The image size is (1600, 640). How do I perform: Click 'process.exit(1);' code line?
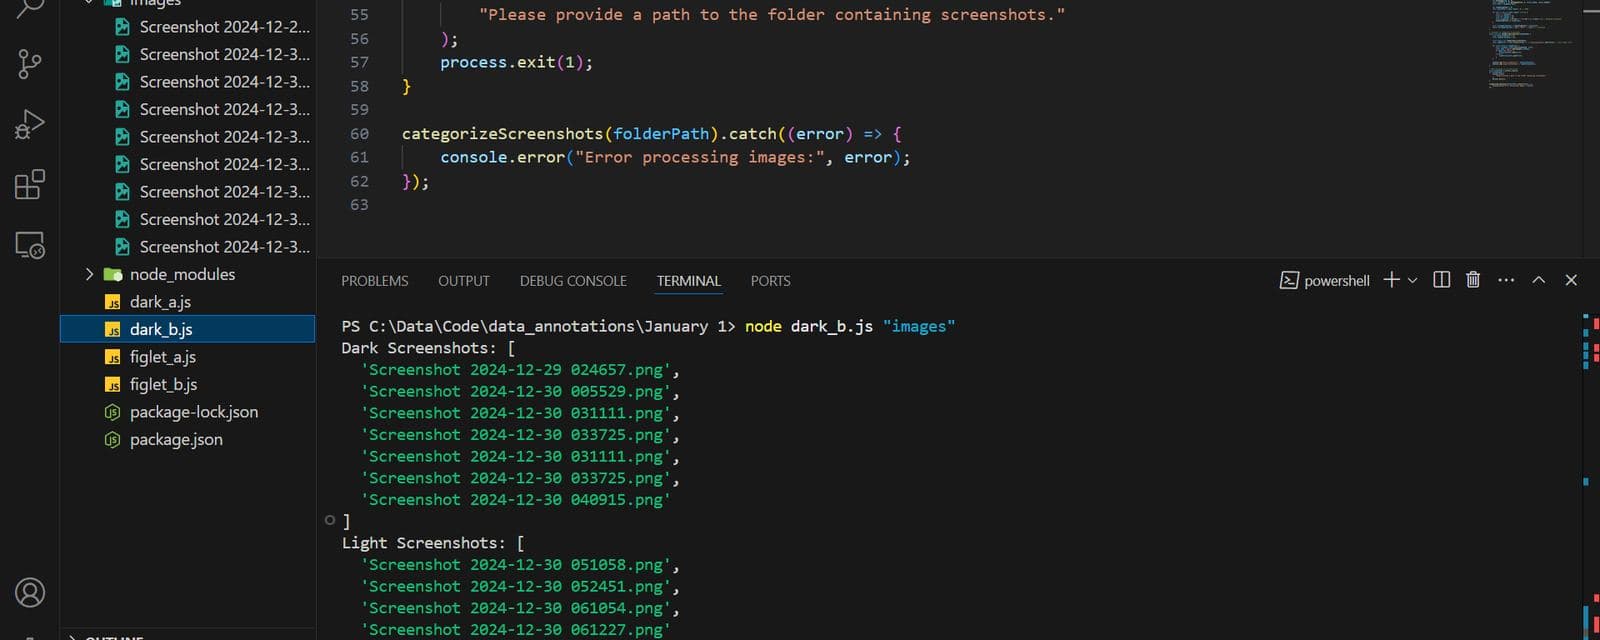pos(516,62)
